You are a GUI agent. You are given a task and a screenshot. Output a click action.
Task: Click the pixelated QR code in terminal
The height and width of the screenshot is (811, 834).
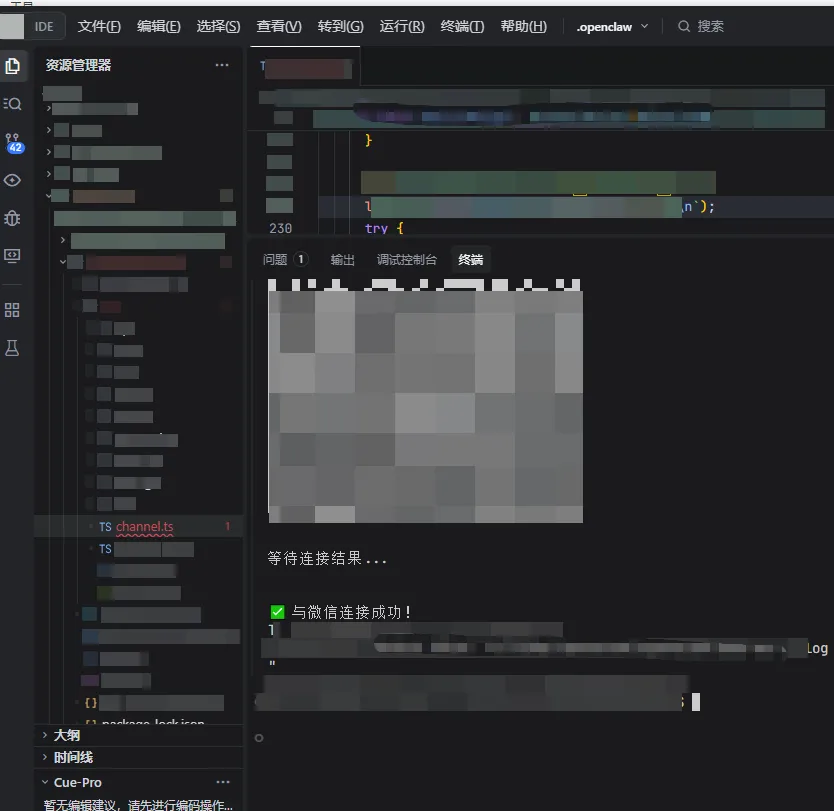point(425,401)
